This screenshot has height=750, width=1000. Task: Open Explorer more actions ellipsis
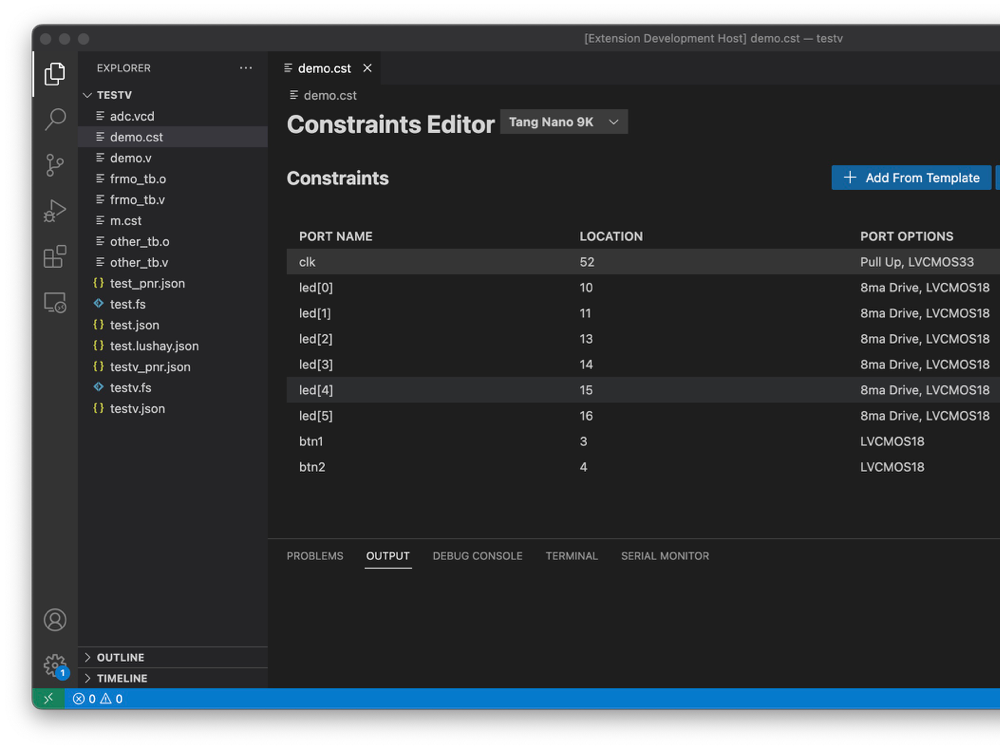point(246,68)
